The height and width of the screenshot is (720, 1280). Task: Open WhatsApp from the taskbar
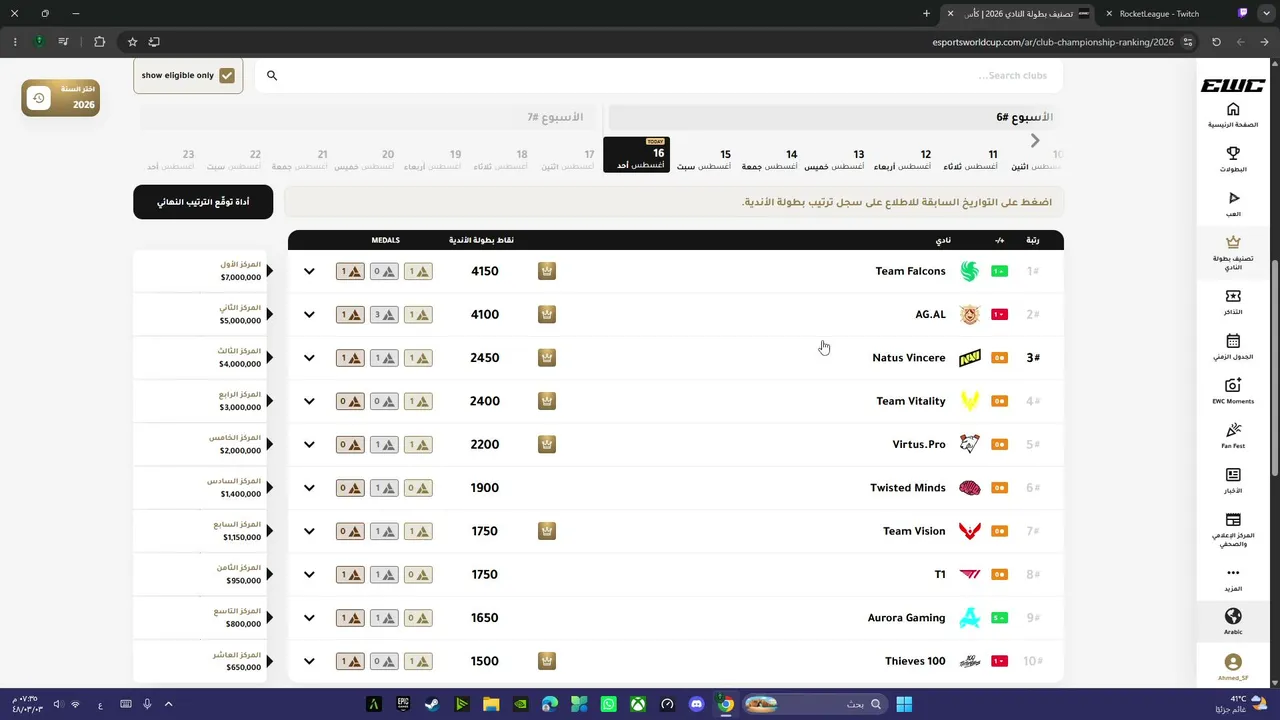pyautogui.click(x=609, y=704)
